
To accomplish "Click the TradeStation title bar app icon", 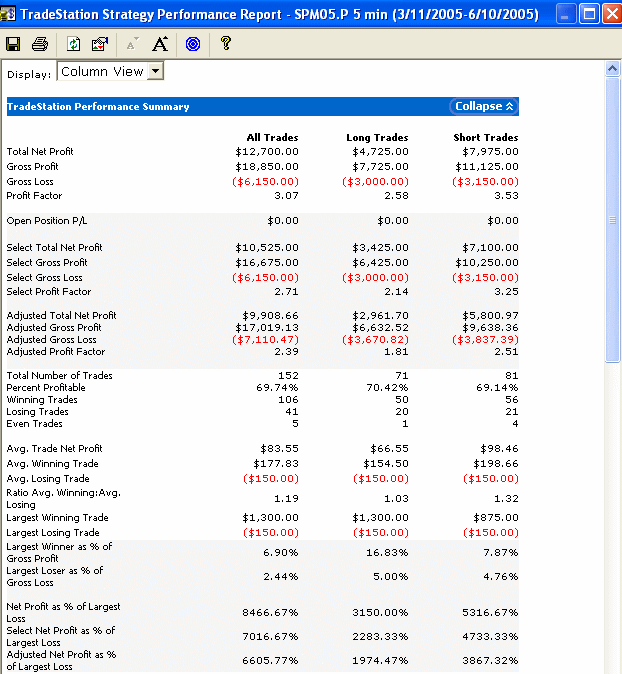I will coord(8,14).
